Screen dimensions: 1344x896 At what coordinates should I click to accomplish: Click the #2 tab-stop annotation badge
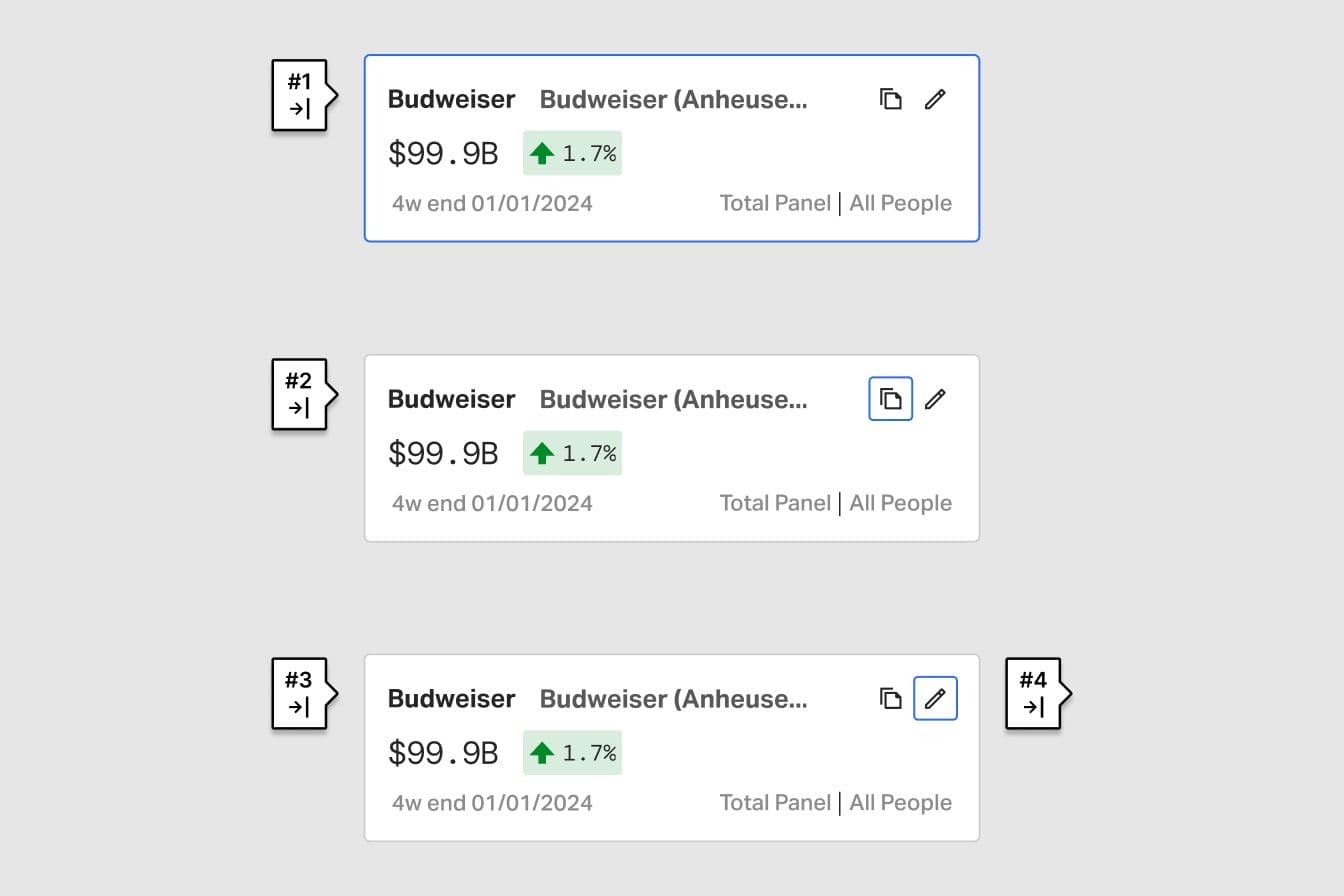click(300, 394)
